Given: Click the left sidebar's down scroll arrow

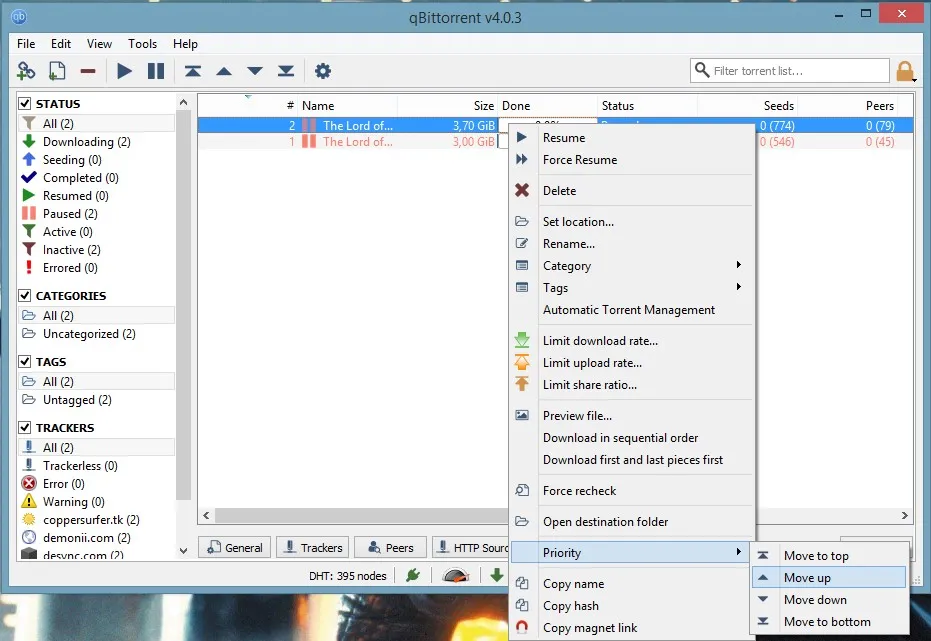Looking at the screenshot, I should (183, 551).
